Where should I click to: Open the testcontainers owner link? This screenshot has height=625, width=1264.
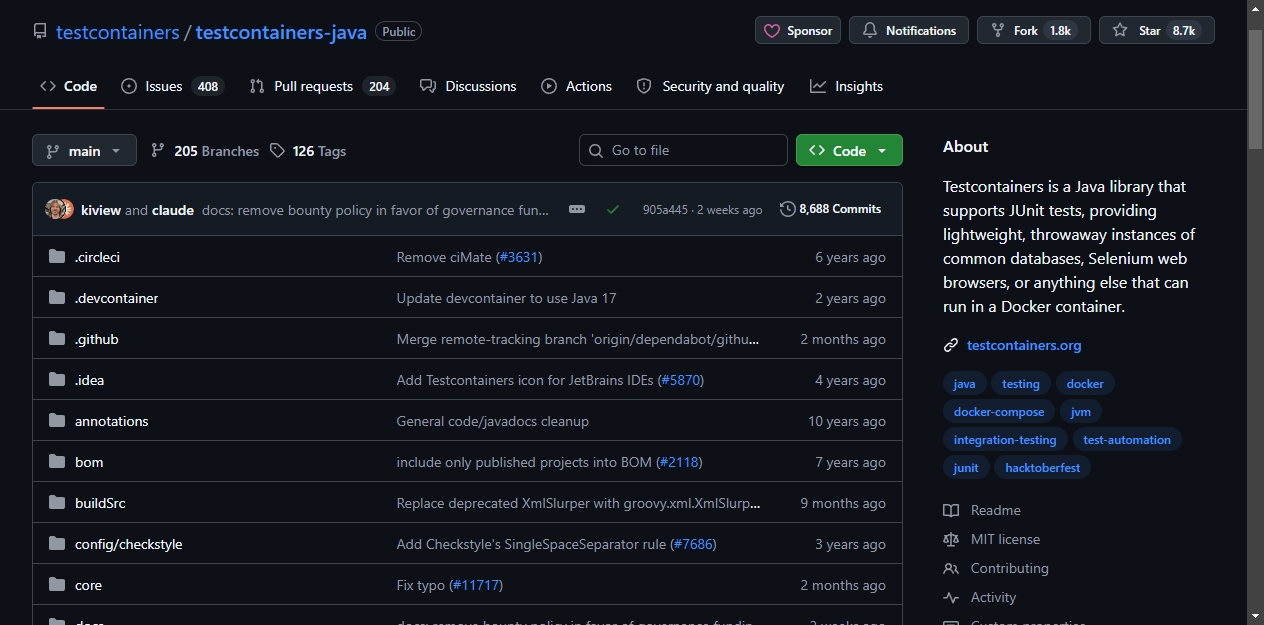[117, 32]
